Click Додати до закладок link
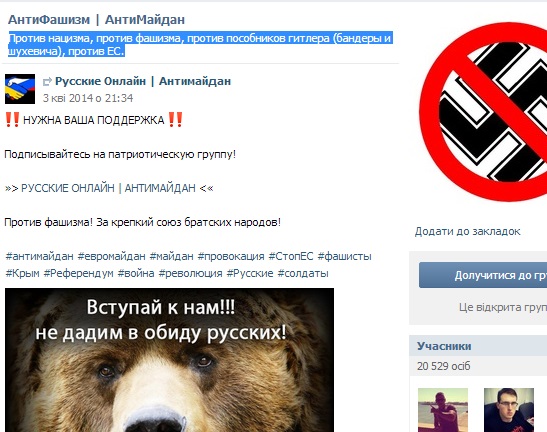This screenshot has width=547, height=432. click(x=467, y=231)
